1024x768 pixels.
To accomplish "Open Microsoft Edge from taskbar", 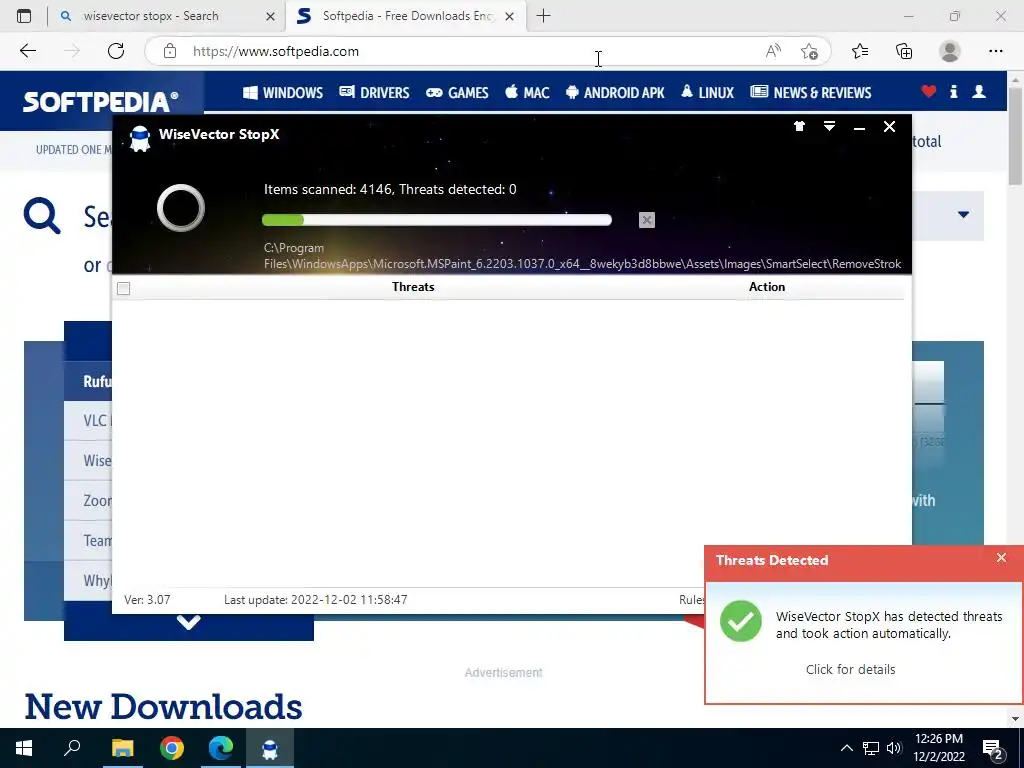I will [x=221, y=748].
